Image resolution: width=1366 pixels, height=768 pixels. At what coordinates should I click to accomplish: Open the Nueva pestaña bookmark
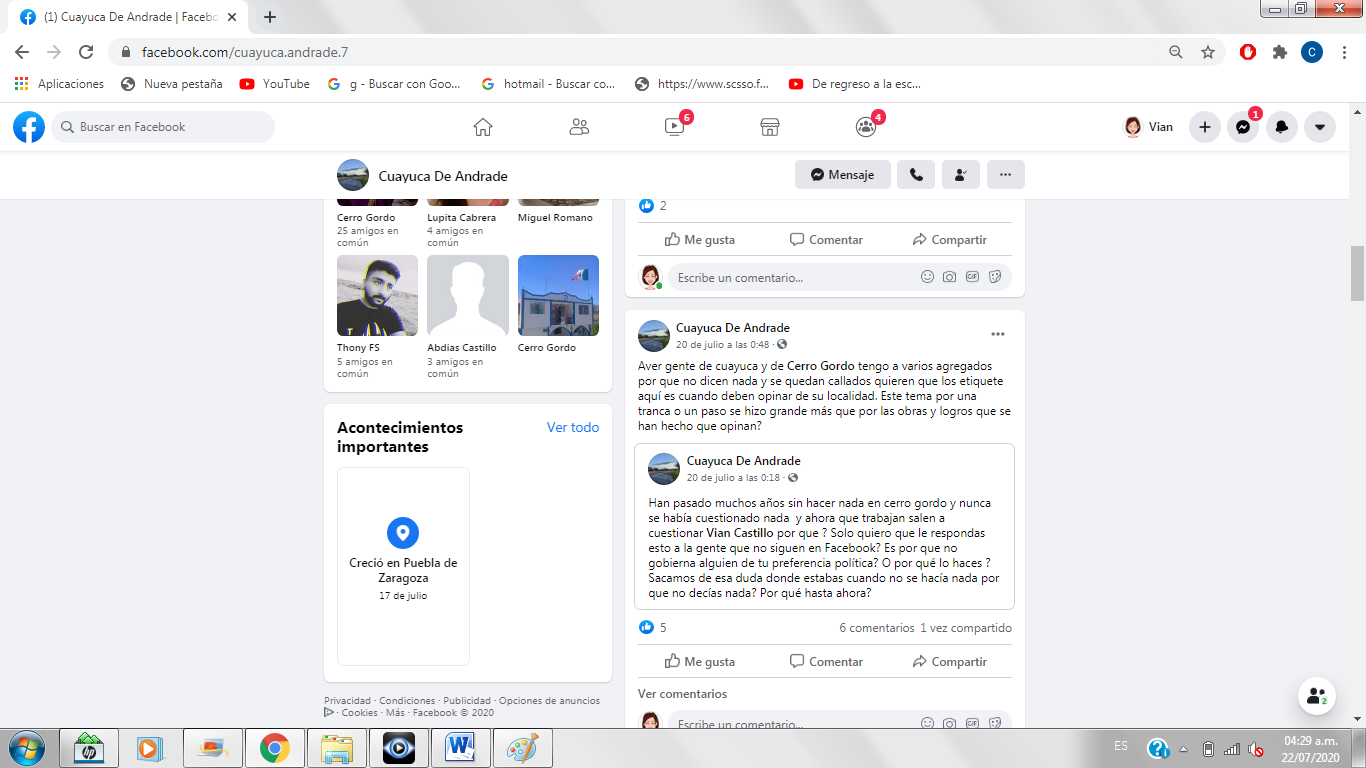(x=172, y=84)
